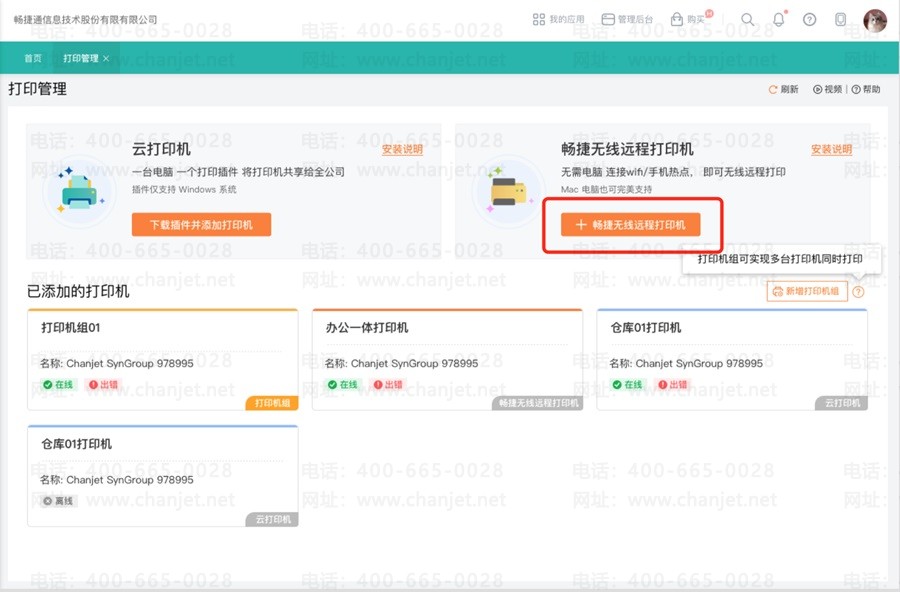Viewport: 900px width, 592px height.
Task: Open the user avatar menu
Action: [875, 21]
